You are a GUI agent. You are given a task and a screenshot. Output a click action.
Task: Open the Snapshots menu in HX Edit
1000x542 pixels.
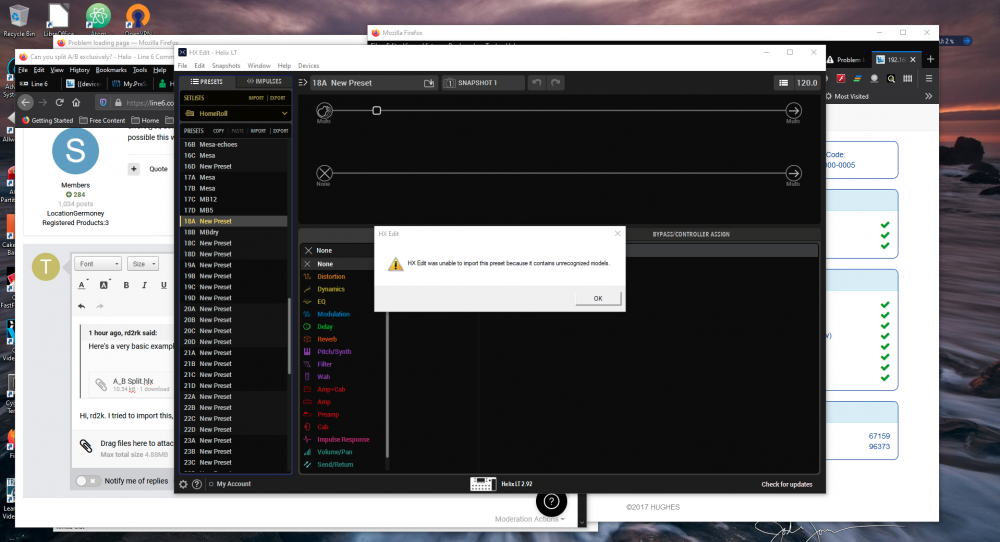pos(226,65)
